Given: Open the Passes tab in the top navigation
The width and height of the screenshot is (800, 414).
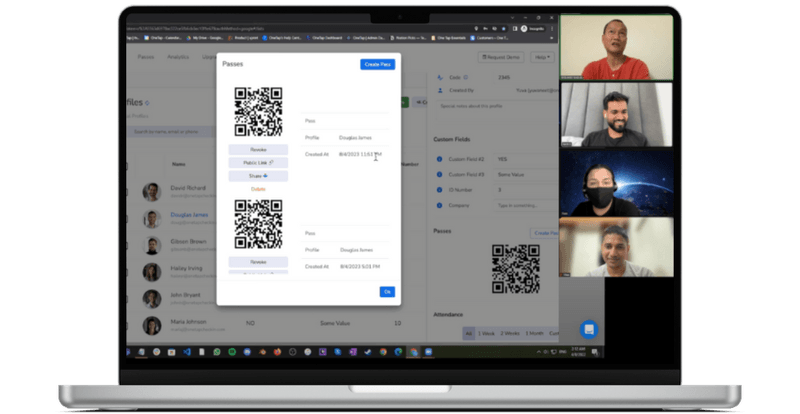Looking at the screenshot, I should pos(146,57).
